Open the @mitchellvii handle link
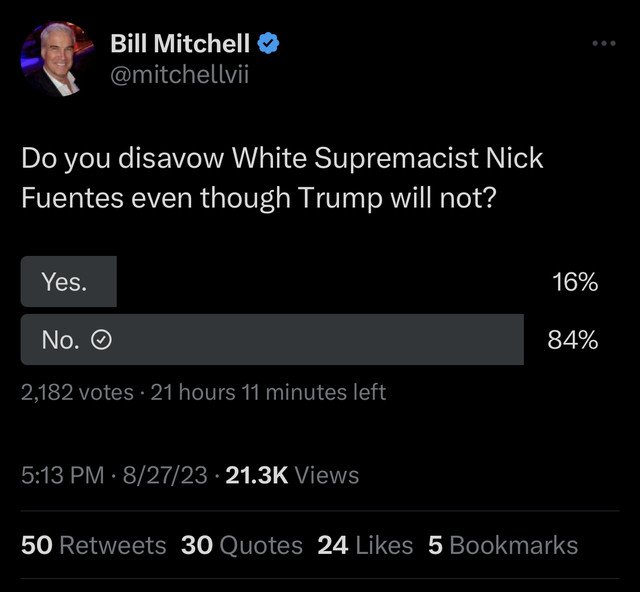This screenshot has height=592, width=640. (x=174, y=76)
